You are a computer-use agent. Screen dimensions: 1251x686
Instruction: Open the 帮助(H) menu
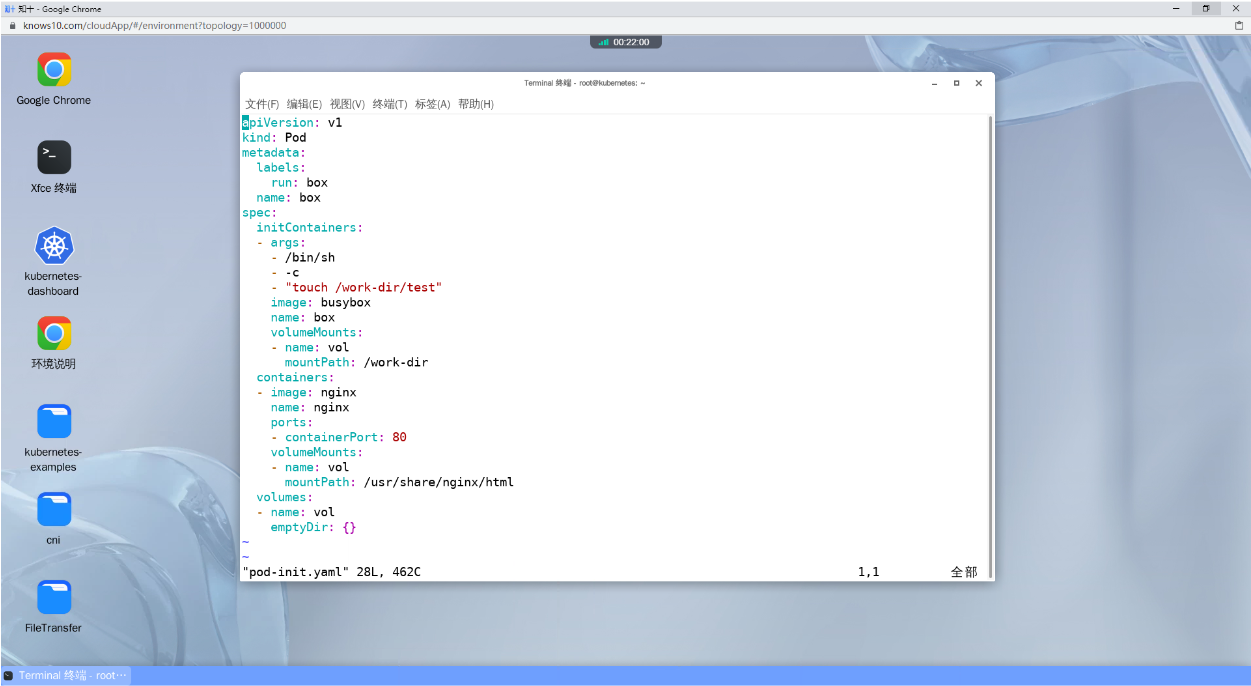point(476,104)
